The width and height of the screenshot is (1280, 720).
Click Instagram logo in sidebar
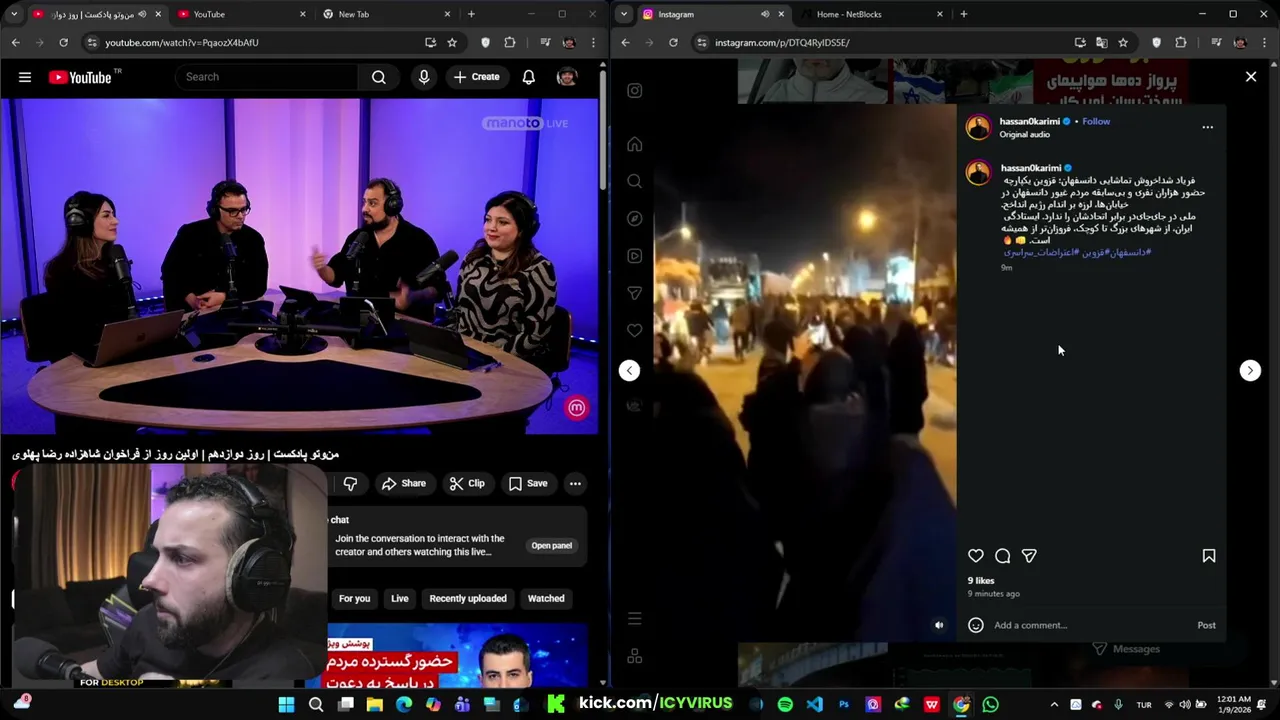[x=634, y=91]
